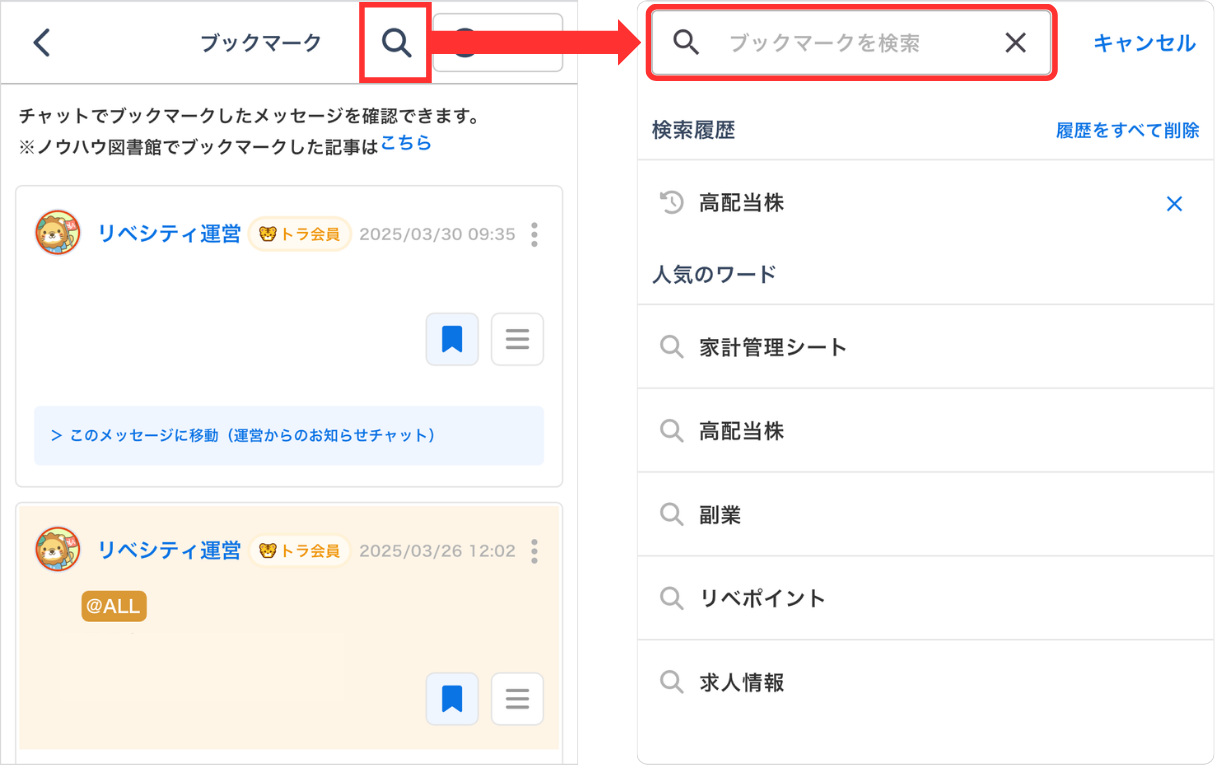
Task: Tap the search icon next to 副業
Action: pos(671,514)
